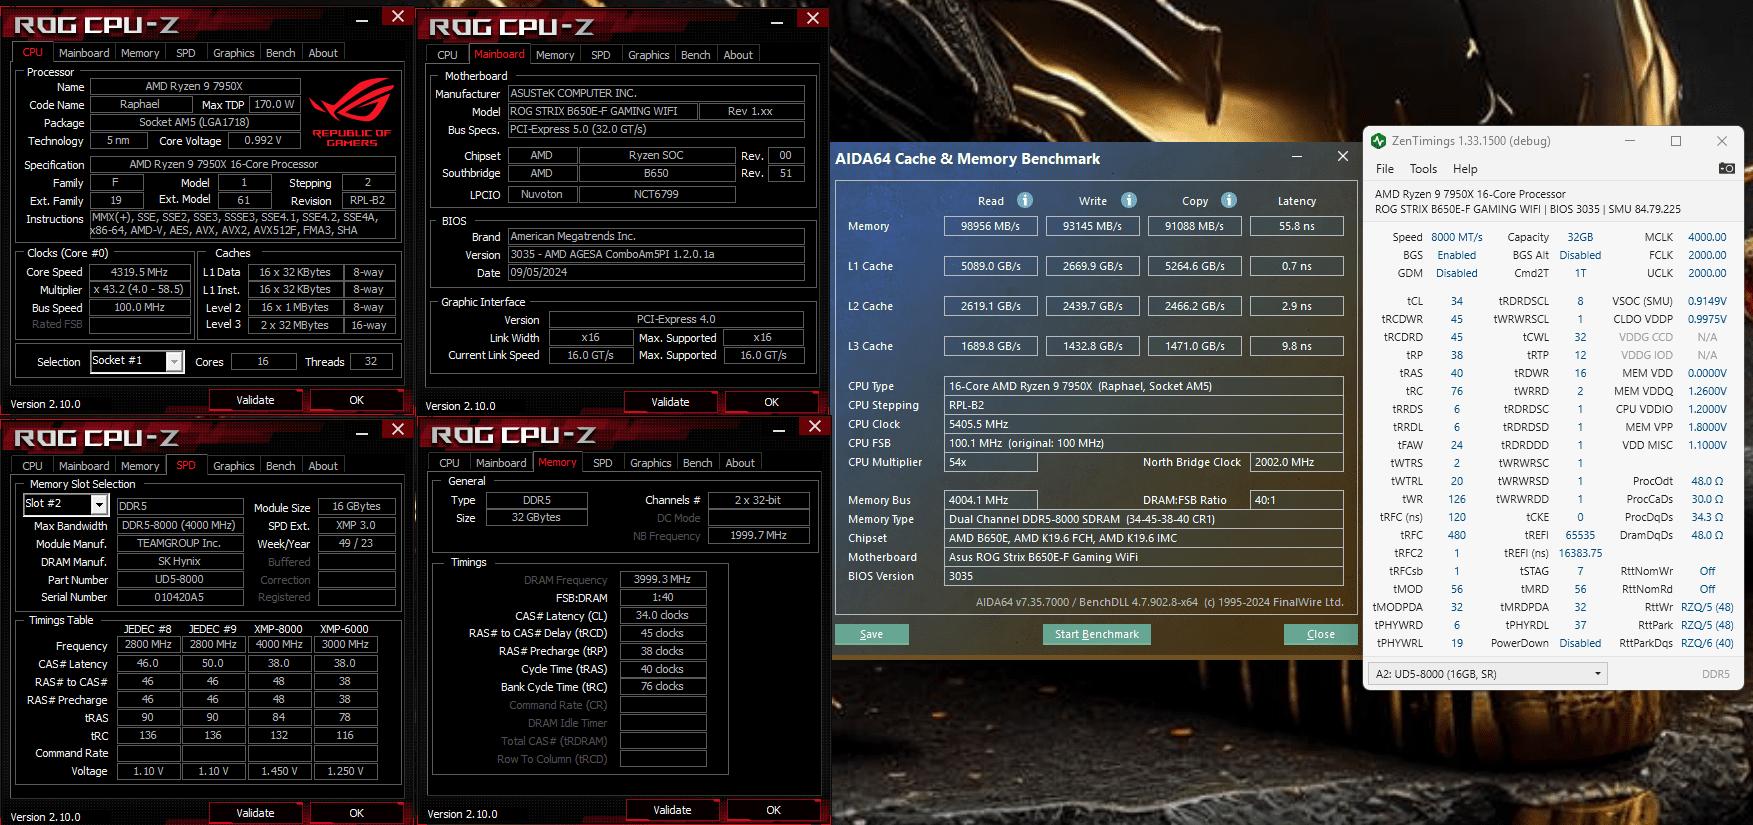Switch to Bench tab in the CPU-Z processor window
This screenshot has height=825, width=1753.
coord(281,53)
